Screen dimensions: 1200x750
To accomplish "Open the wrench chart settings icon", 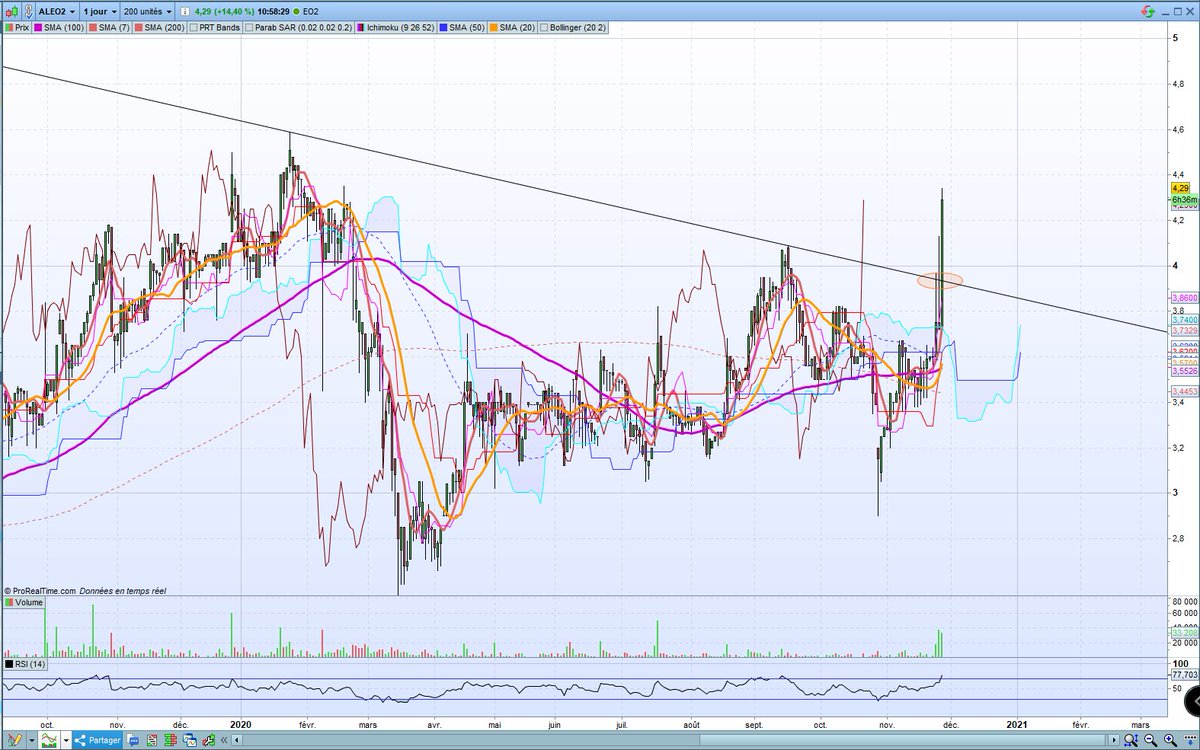I will 208,740.
